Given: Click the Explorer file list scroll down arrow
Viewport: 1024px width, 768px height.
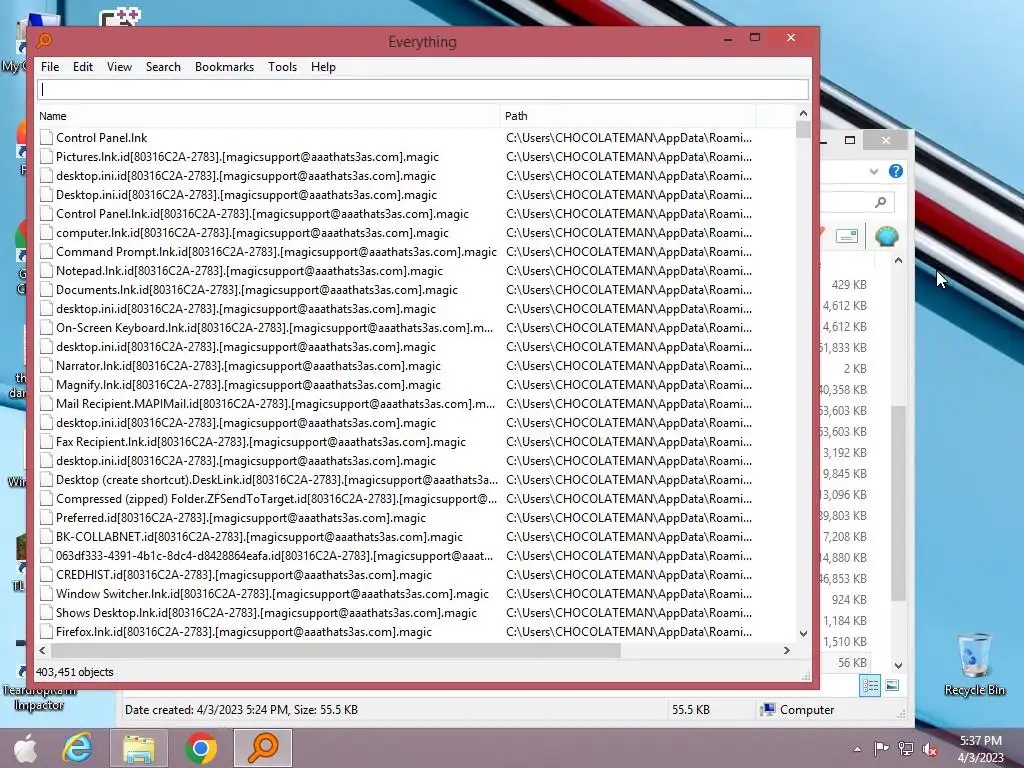Looking at the screenshot, I should tap(899, 665).
